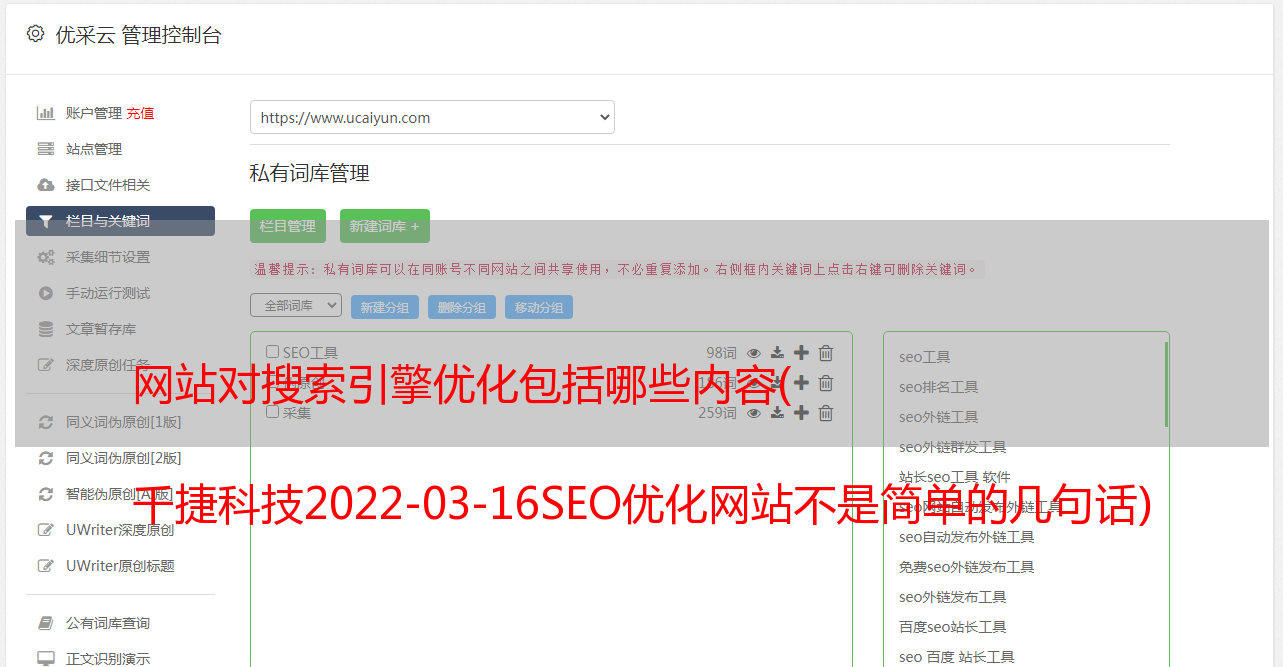Click the cloud upload icon for 接口文件相关
Image resolution: width=1283 pixels, height=667 pixels.
pos(45,185)
